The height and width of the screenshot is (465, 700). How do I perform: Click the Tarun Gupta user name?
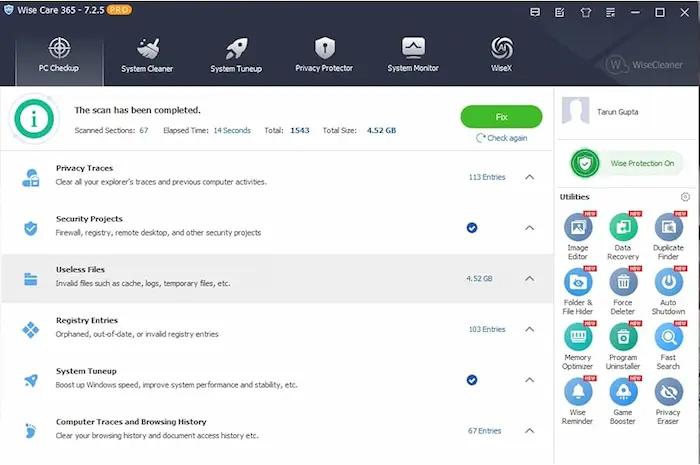(x=618, y=112)
